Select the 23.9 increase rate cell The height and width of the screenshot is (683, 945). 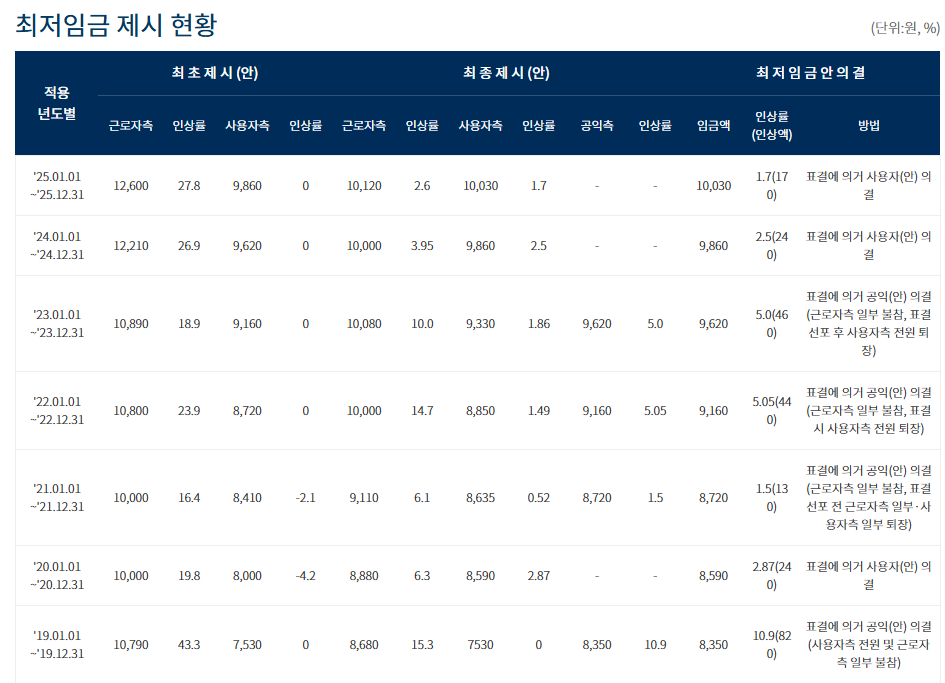click(189, 411)
